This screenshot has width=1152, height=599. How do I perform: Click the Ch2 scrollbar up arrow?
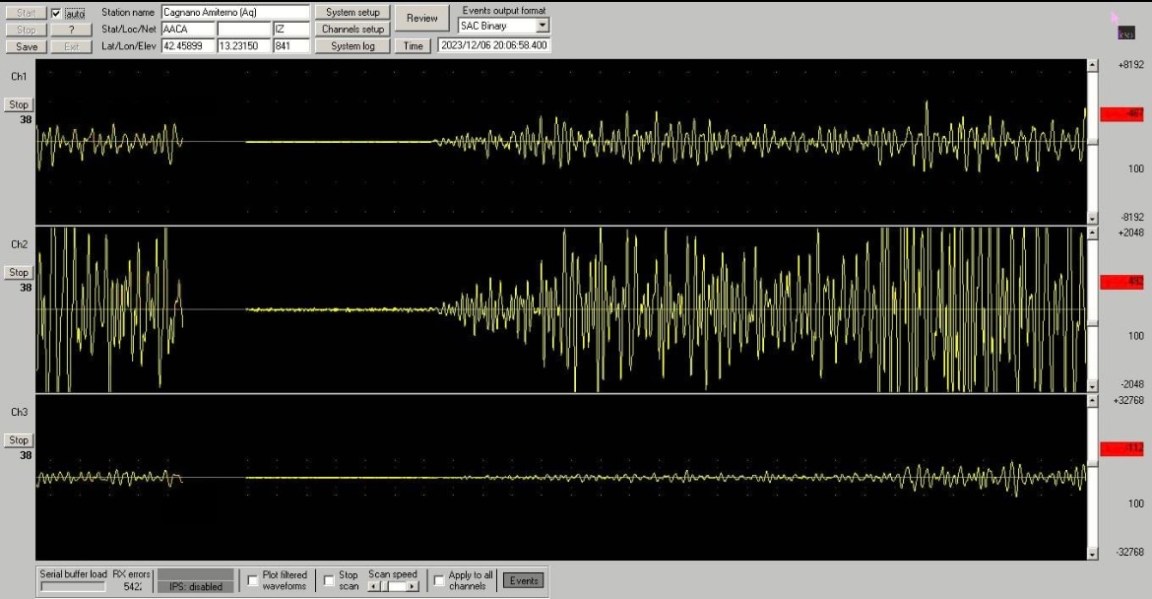point(1092,233)
